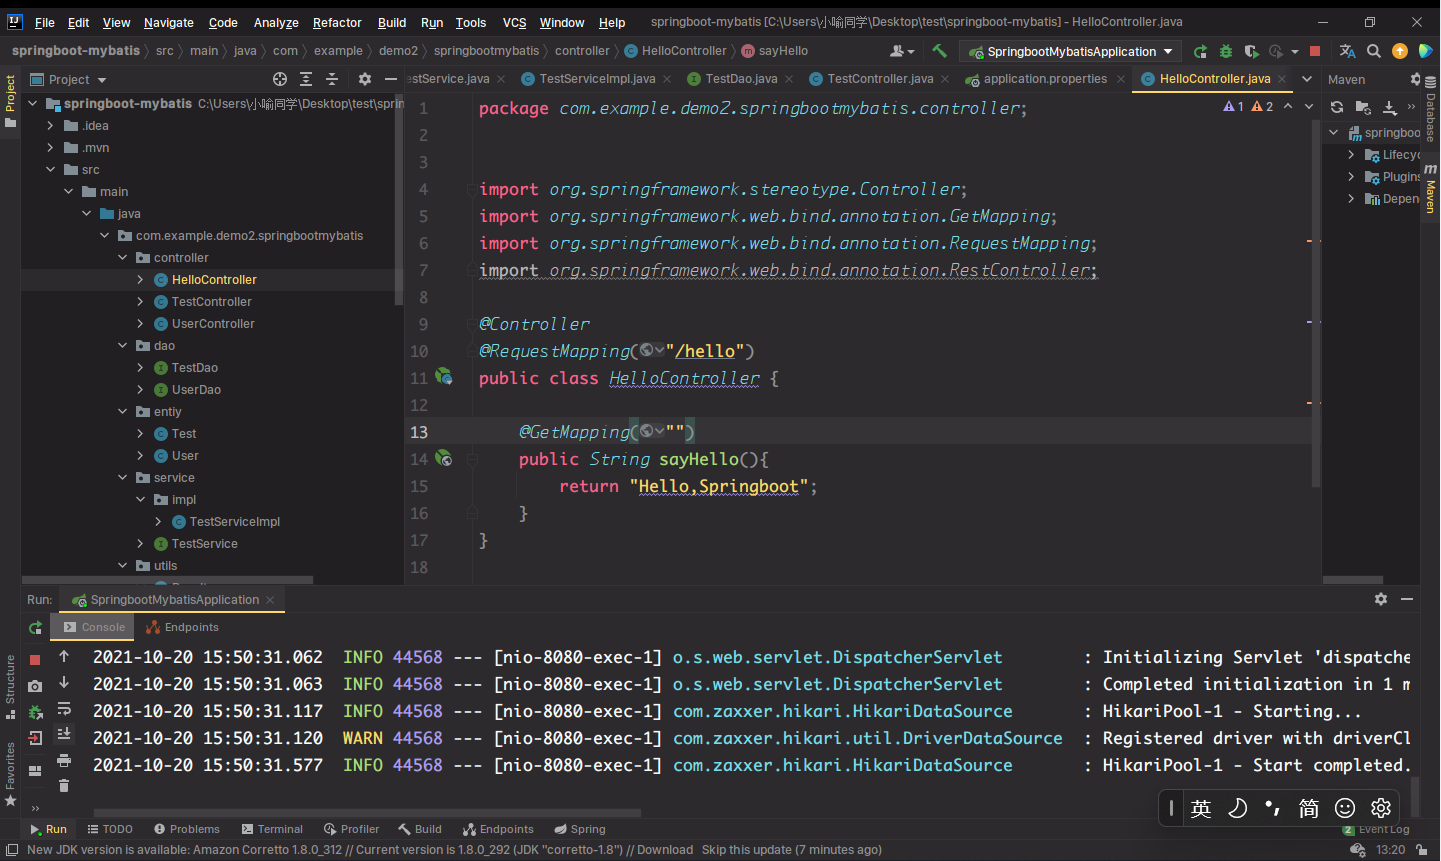Click the thread dump camera icon
The image size is (1441, 861).
click(x=35, y=686)
